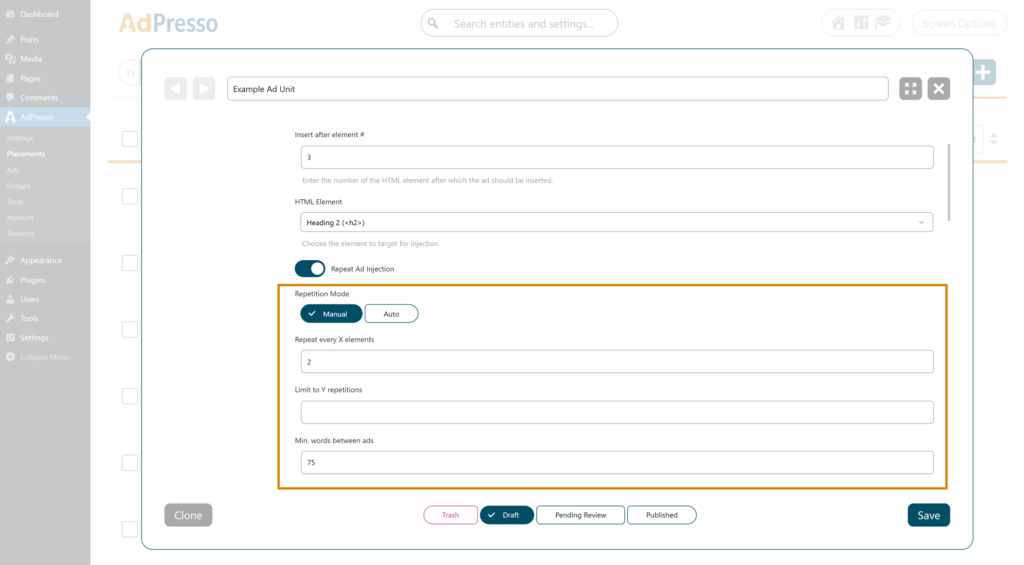Set status to Published
Screen dimensions: 1024x565
click(661, 515)
